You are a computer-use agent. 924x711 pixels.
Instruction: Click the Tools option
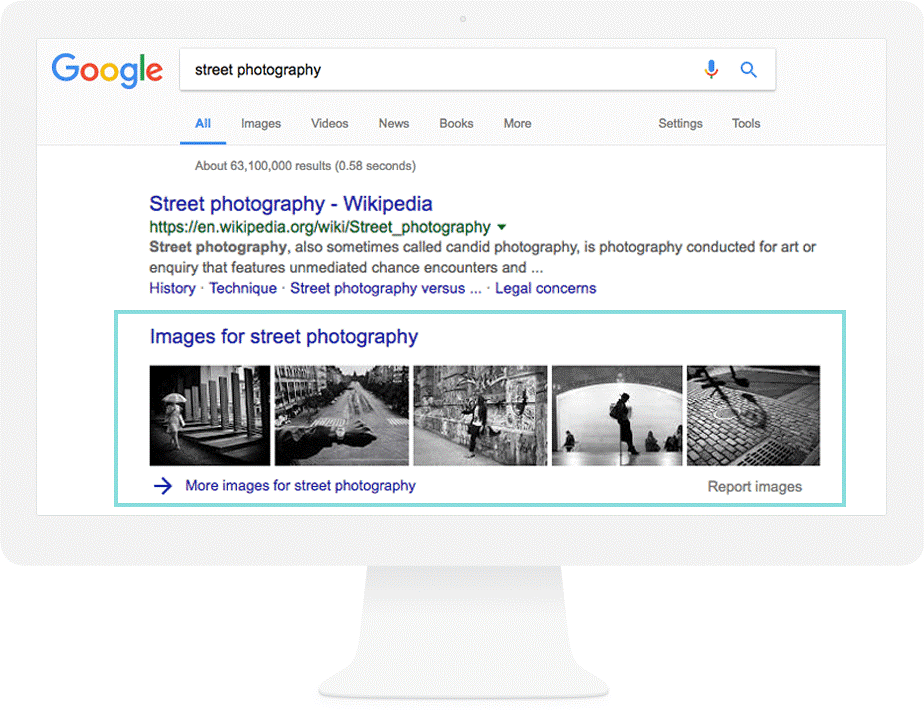click(746, 124)
